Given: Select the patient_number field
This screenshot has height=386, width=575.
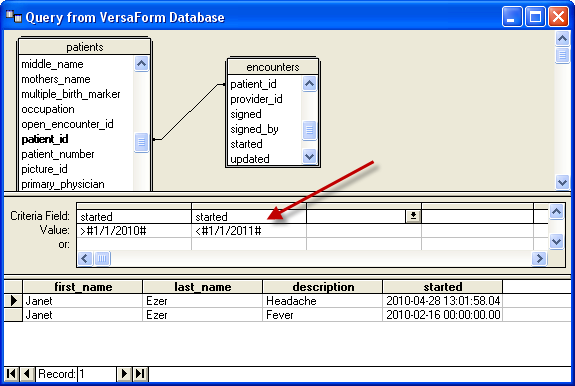Looking at the screenshot, I should tap(58, 154).
